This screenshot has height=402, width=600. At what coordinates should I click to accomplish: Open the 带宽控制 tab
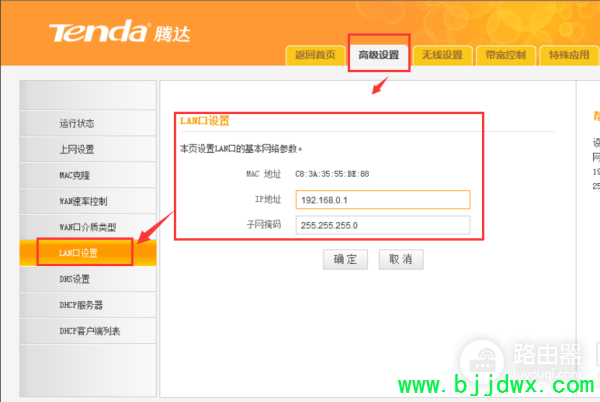pos(505,55)
